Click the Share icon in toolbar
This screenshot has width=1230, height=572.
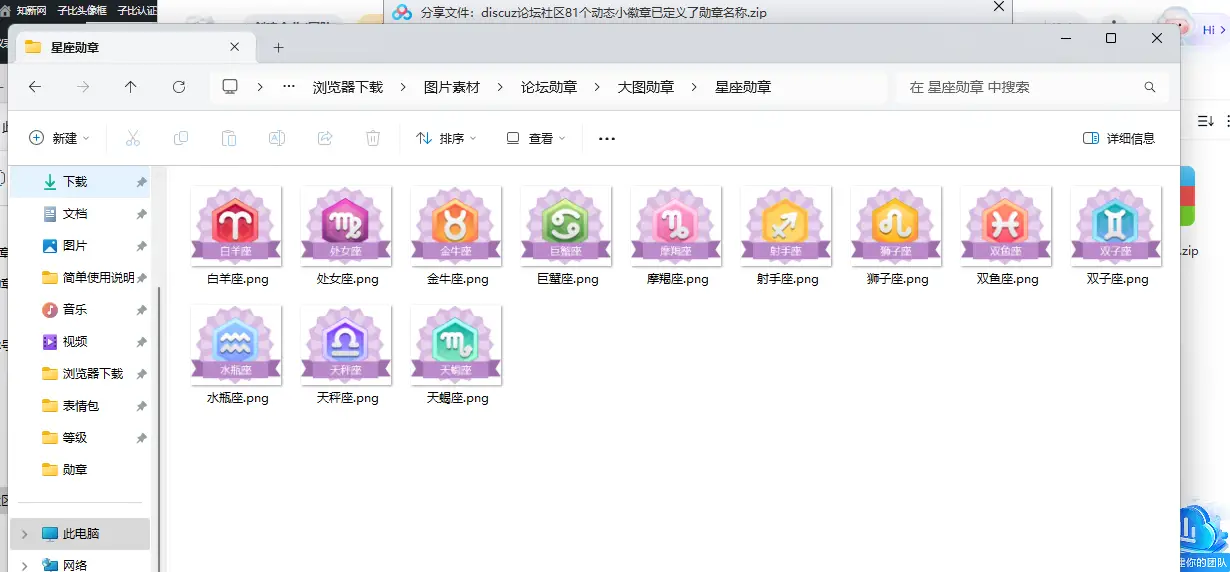pos(325,138)
